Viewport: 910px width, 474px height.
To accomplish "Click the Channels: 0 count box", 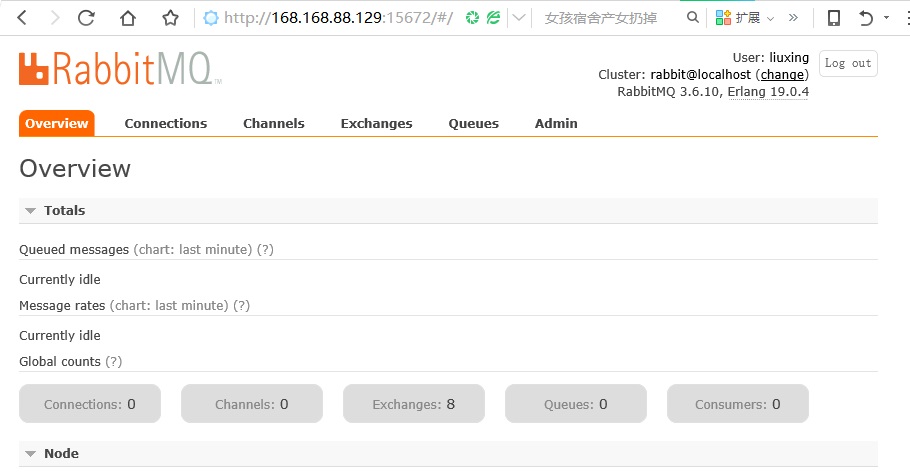I will [x=252, y=404].
